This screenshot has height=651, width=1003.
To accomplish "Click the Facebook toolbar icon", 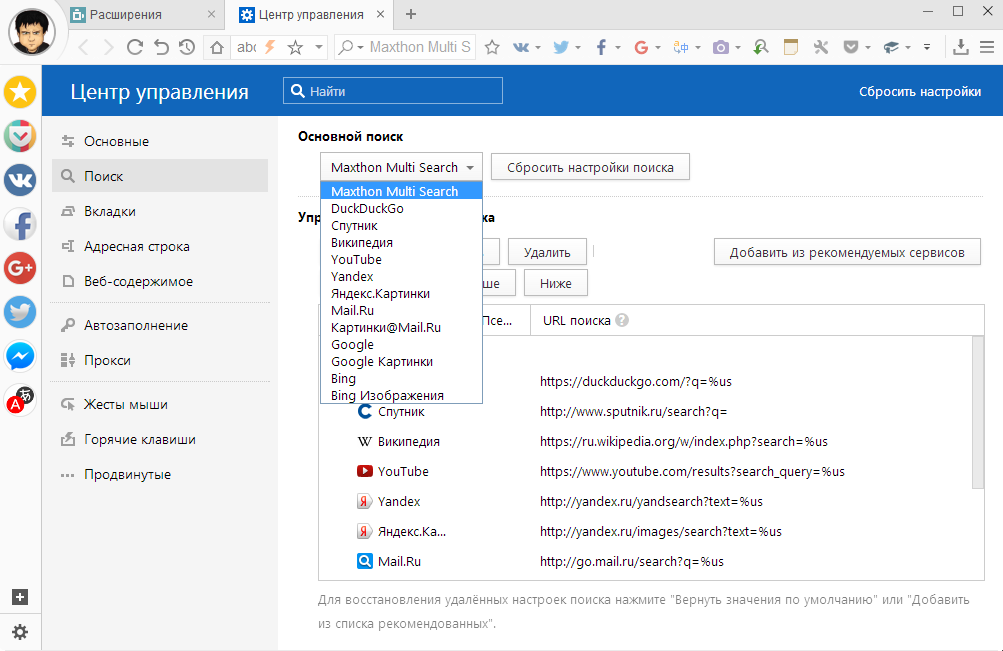I will tap(601, 47).
